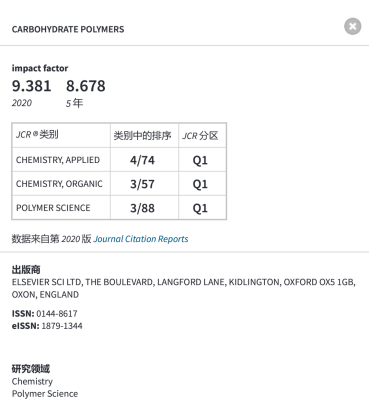Open the Journal Citation Reports link

pyautogui.click(x=141, y=239)
